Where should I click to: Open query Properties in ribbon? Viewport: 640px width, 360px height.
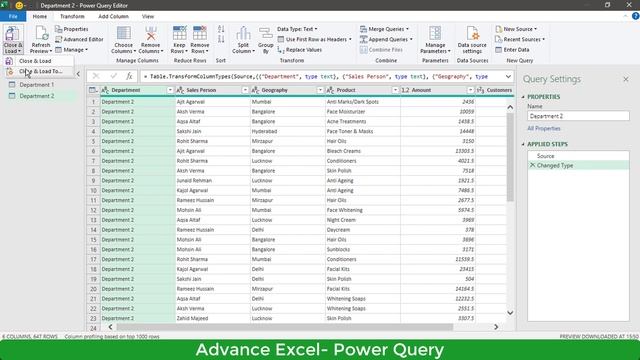point(72,29)
